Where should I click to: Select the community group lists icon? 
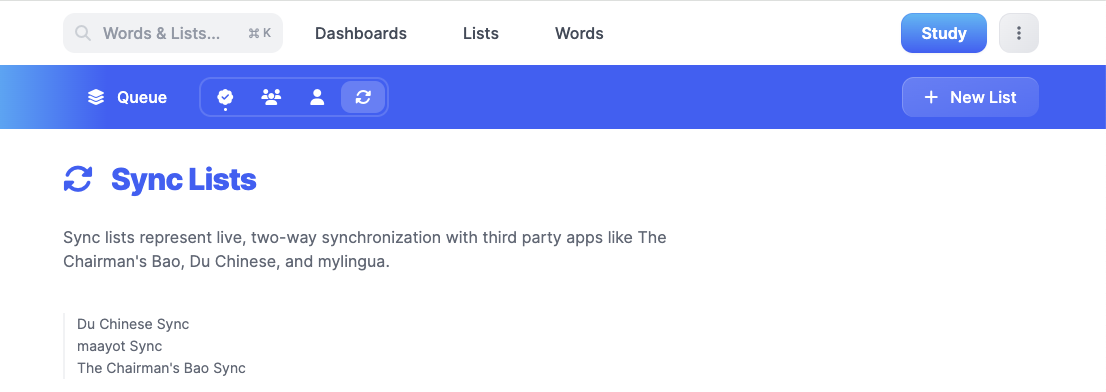click(271, 97)
